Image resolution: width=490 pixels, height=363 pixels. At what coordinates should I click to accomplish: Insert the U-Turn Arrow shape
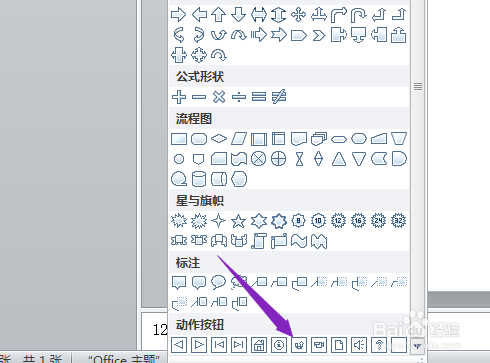[x=359, y=15]
